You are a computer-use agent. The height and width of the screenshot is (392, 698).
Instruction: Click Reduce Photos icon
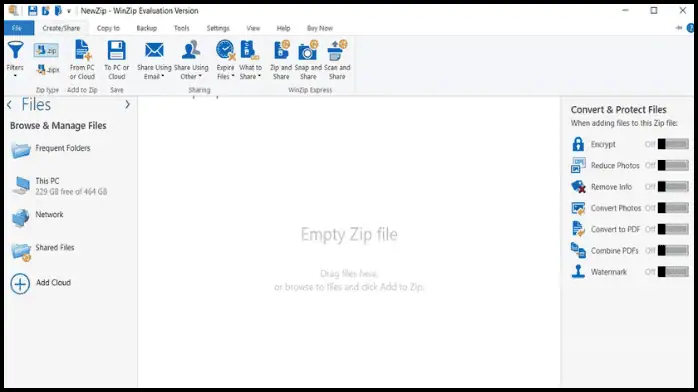coord(578,166)
